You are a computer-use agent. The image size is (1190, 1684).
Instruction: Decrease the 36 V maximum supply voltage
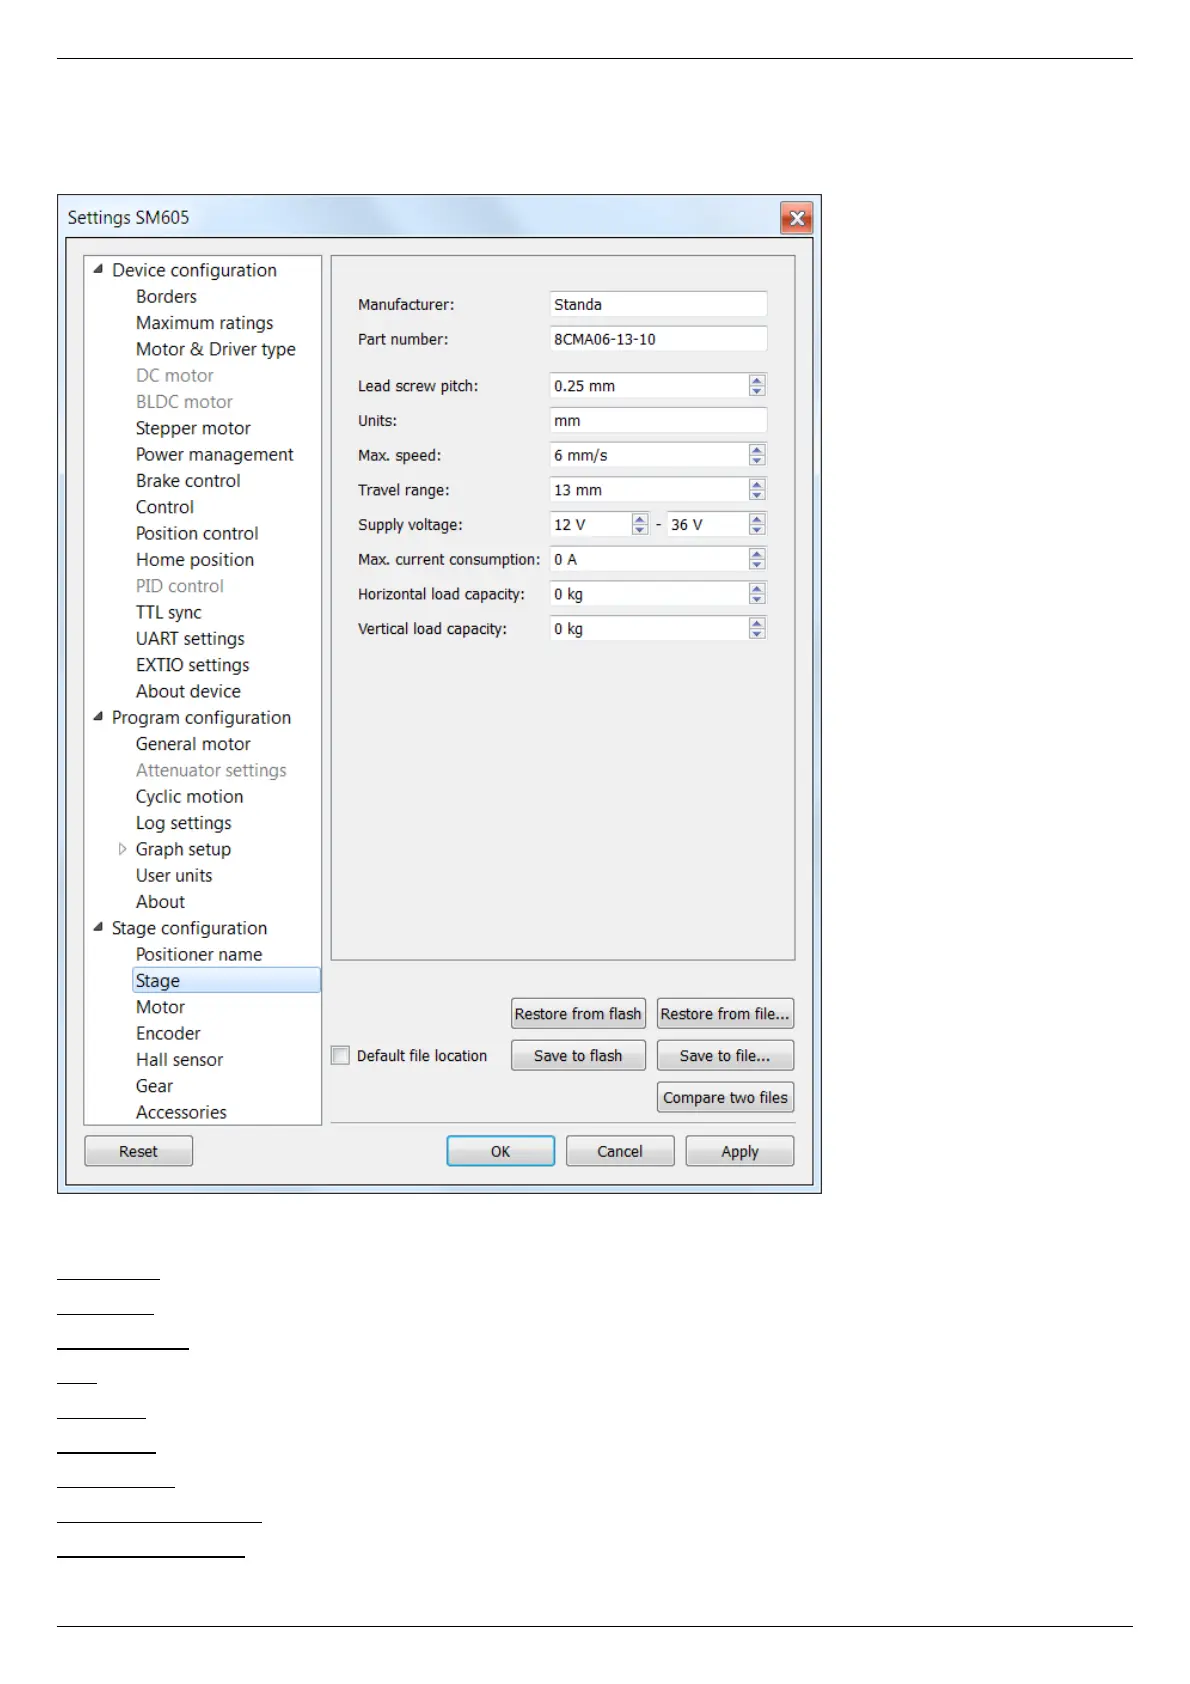[x=757, y=530]
